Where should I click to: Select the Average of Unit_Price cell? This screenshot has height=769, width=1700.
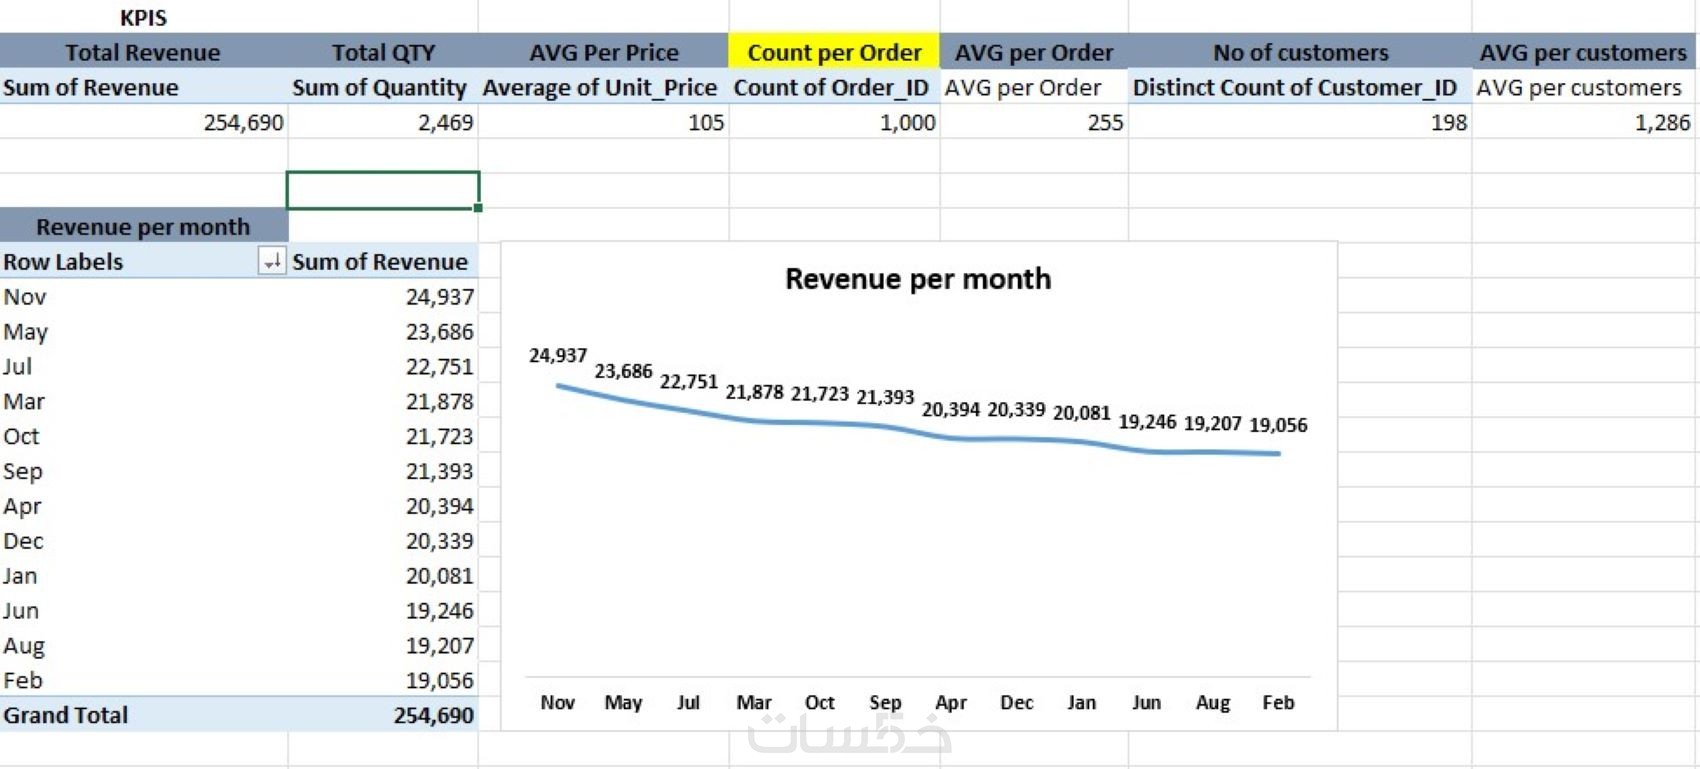pos(600,88)
